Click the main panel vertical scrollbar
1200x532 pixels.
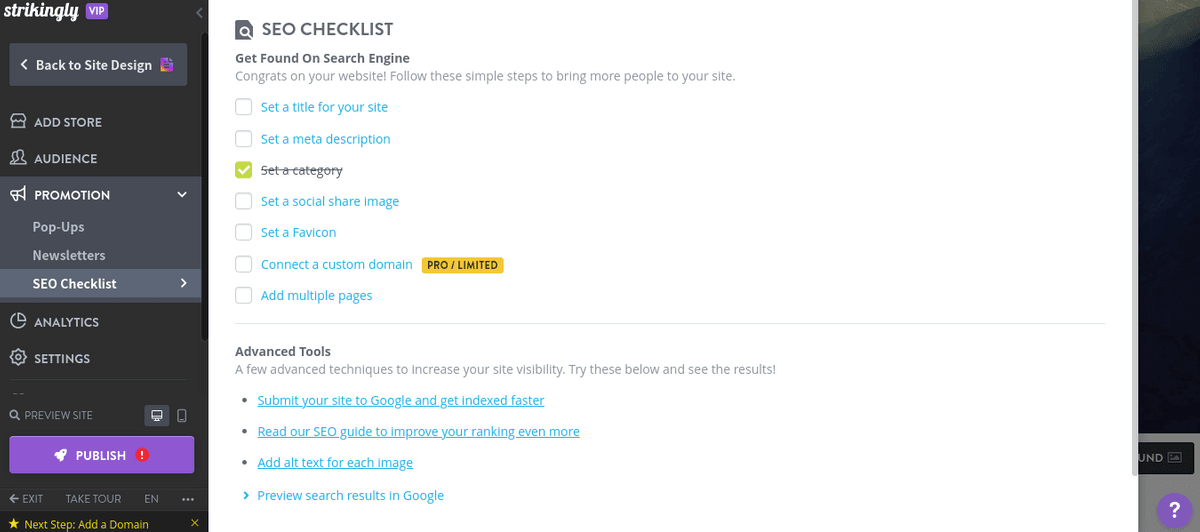point(1131,200)
